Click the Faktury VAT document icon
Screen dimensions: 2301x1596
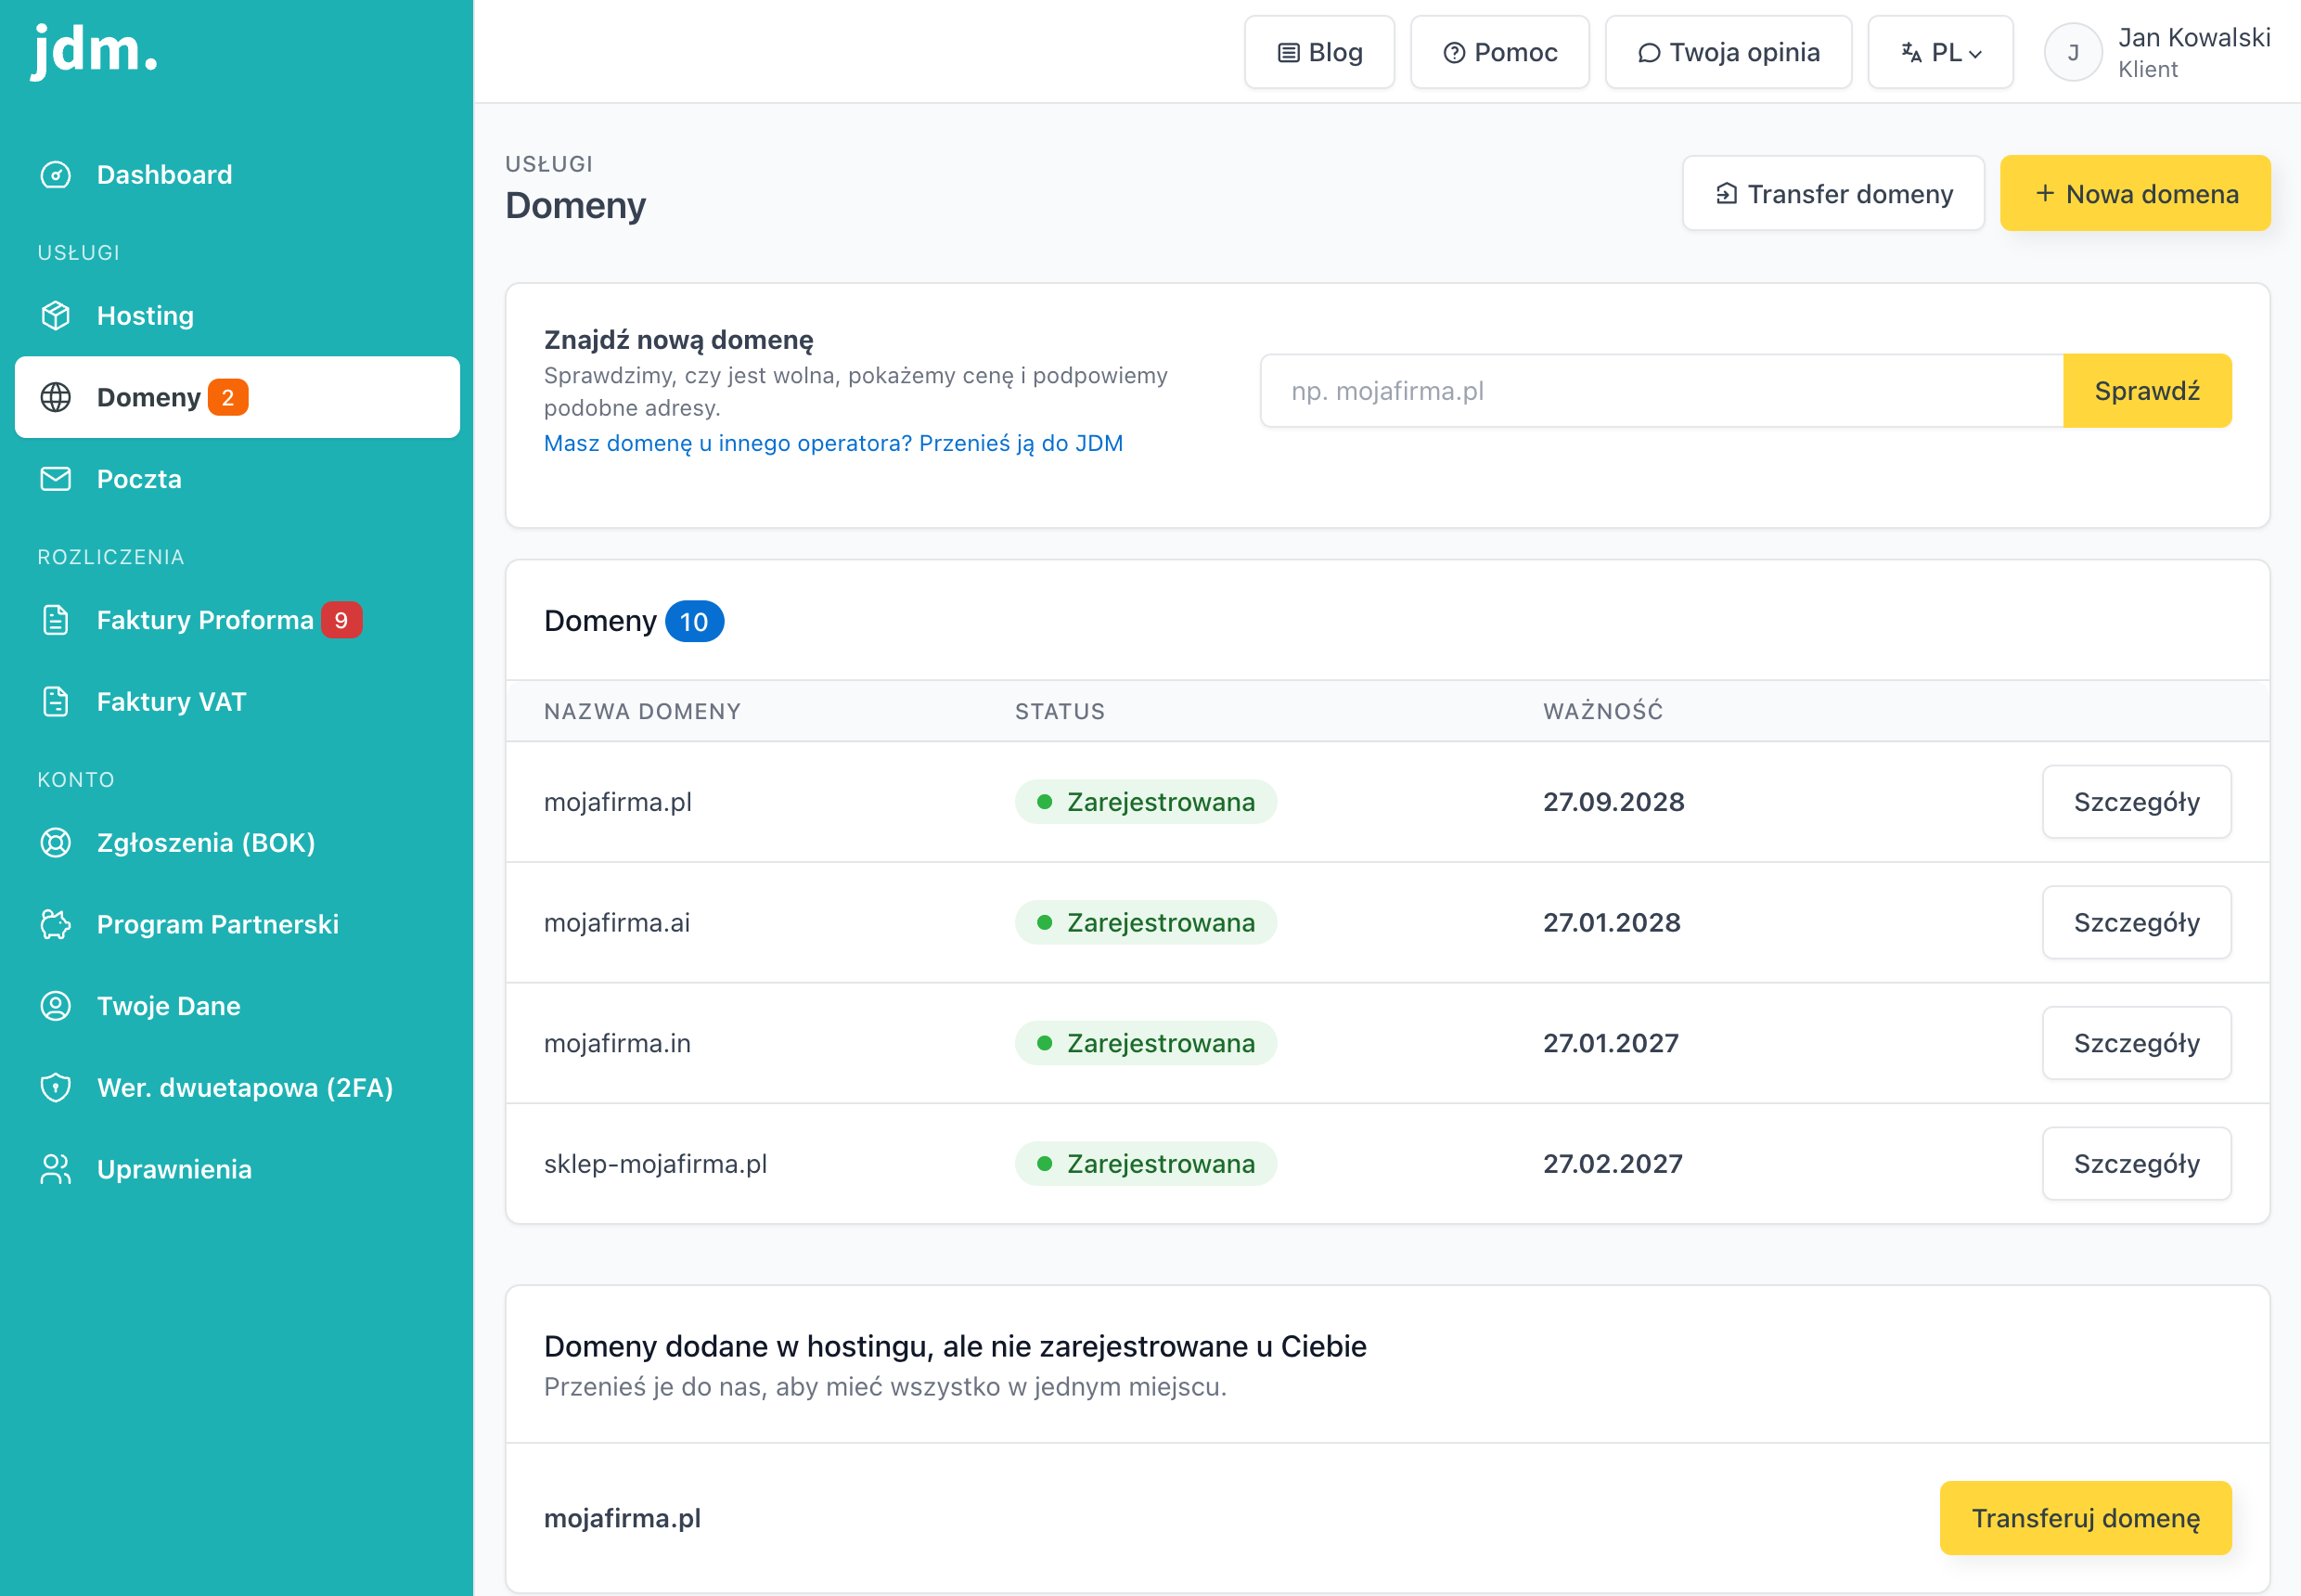pyautogui.click(x=56, y=702)
